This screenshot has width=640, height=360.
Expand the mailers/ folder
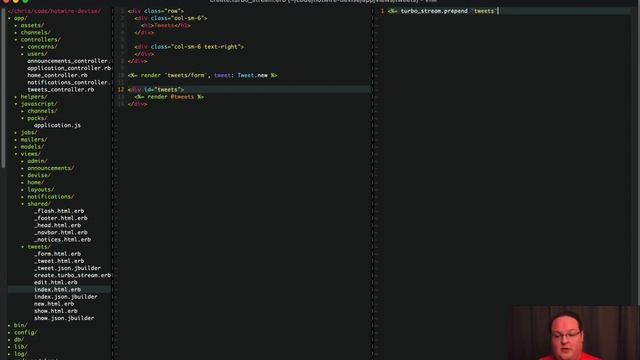pyautogui.click(x=33, y=140)
